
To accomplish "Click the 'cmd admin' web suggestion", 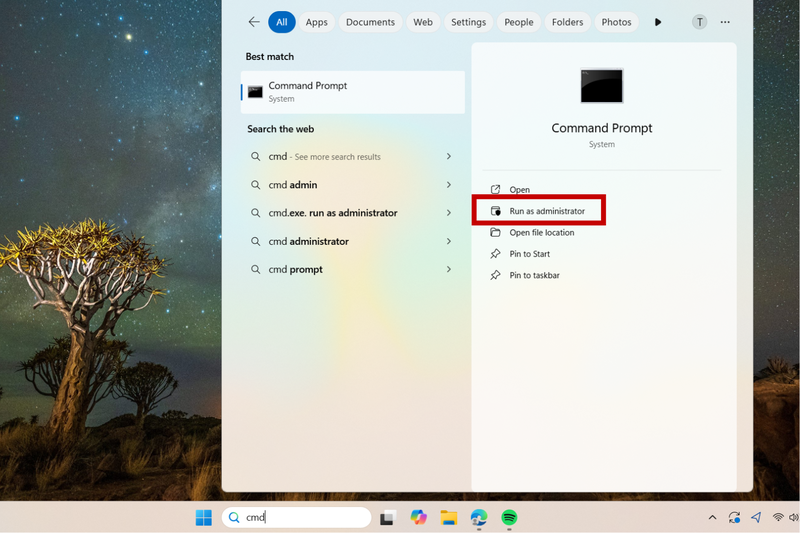I will pyautogui.click(x=353, y=185).
